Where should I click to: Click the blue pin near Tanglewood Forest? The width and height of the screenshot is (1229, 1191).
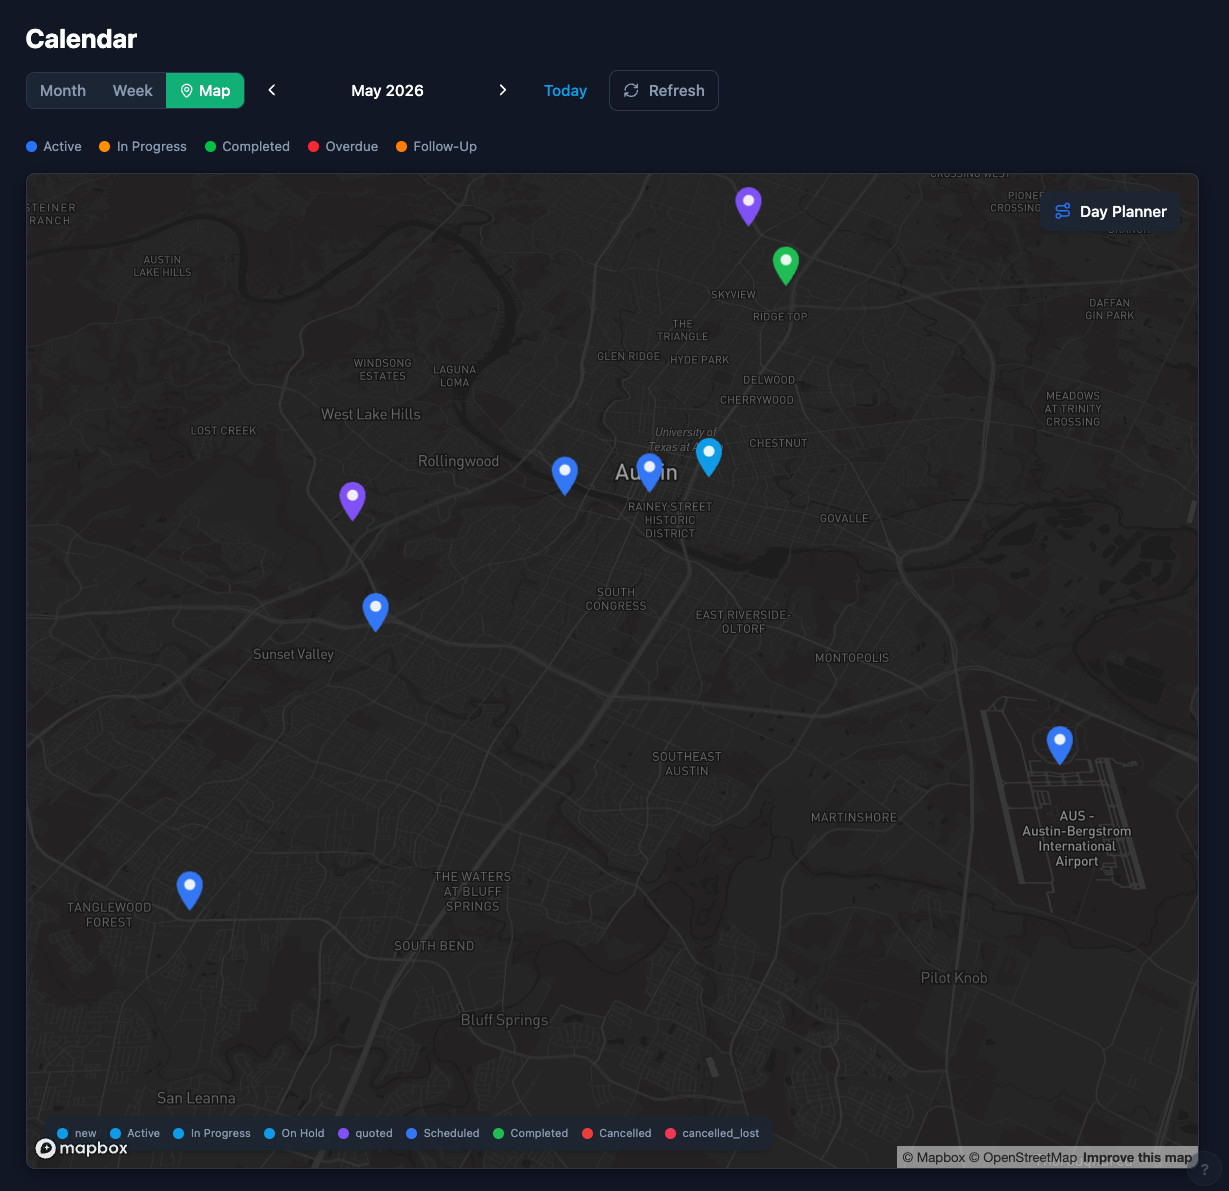coord(190,890)
